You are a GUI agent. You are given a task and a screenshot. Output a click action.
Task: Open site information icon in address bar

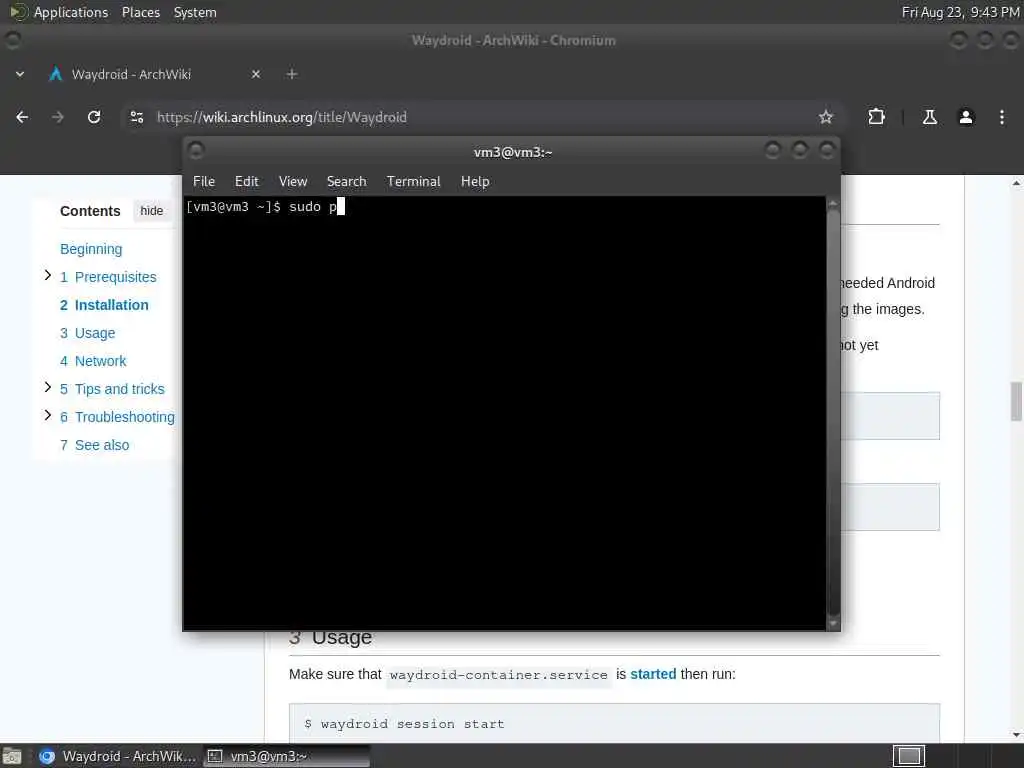point(137,117)
